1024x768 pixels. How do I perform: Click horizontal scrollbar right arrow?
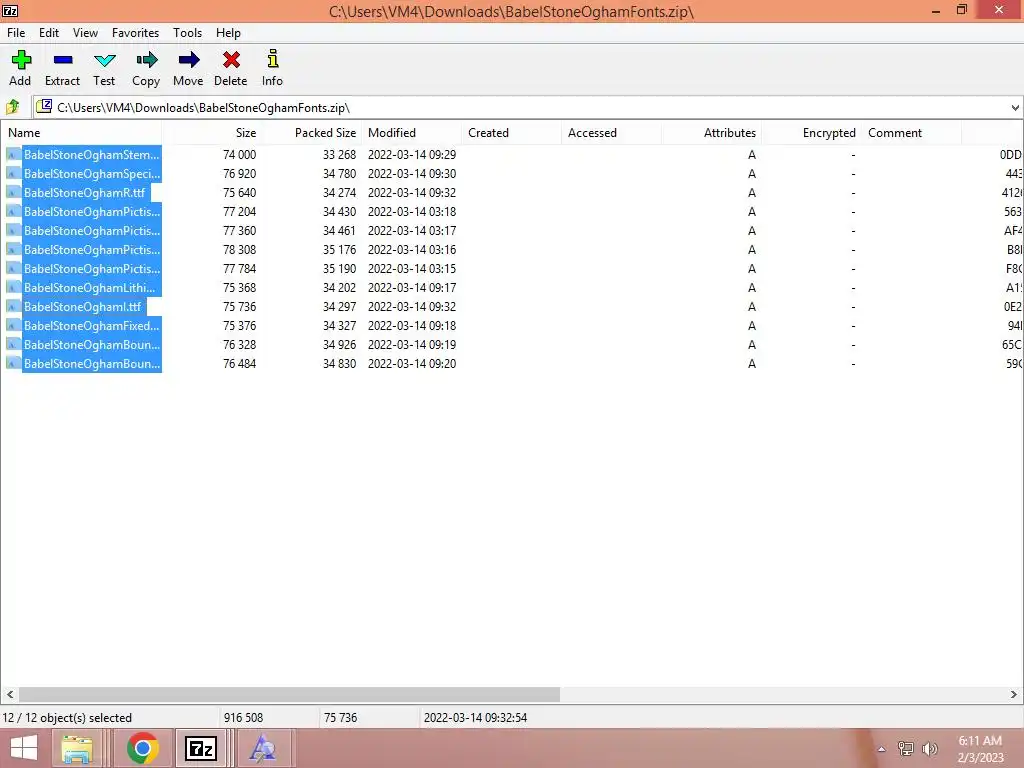pos(1014,694)
